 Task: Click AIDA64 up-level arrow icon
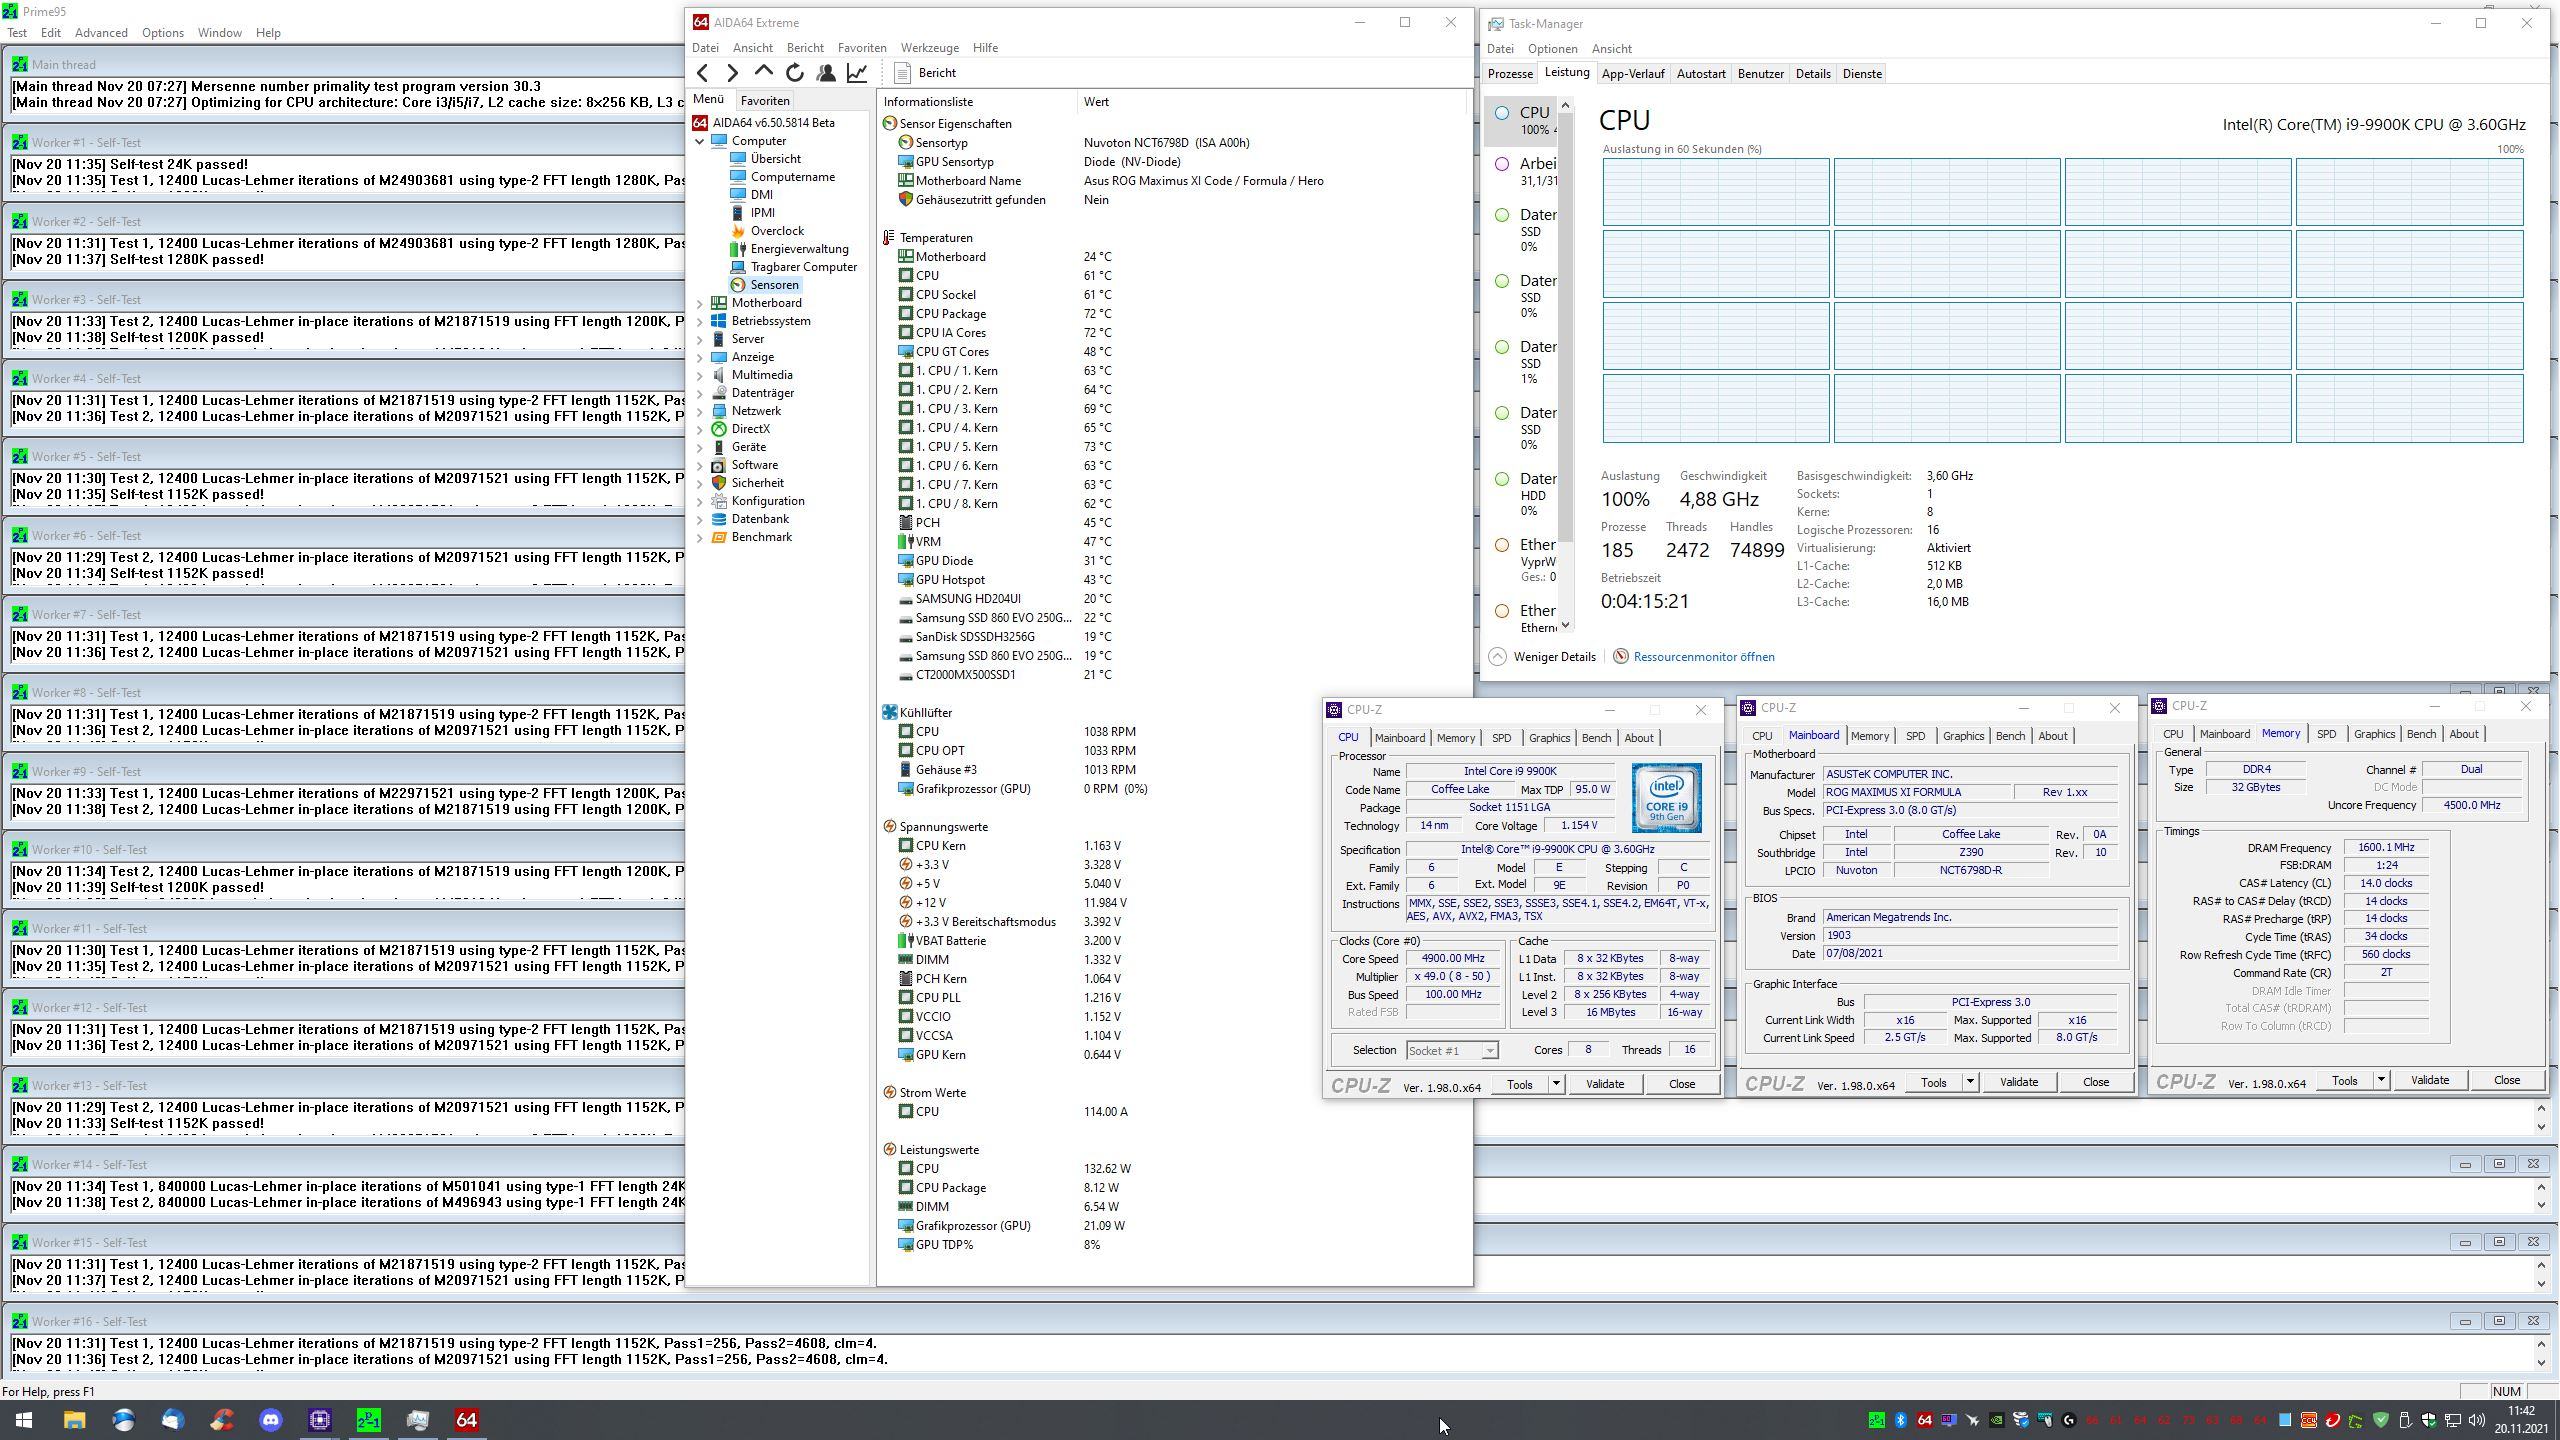(764, 72)
